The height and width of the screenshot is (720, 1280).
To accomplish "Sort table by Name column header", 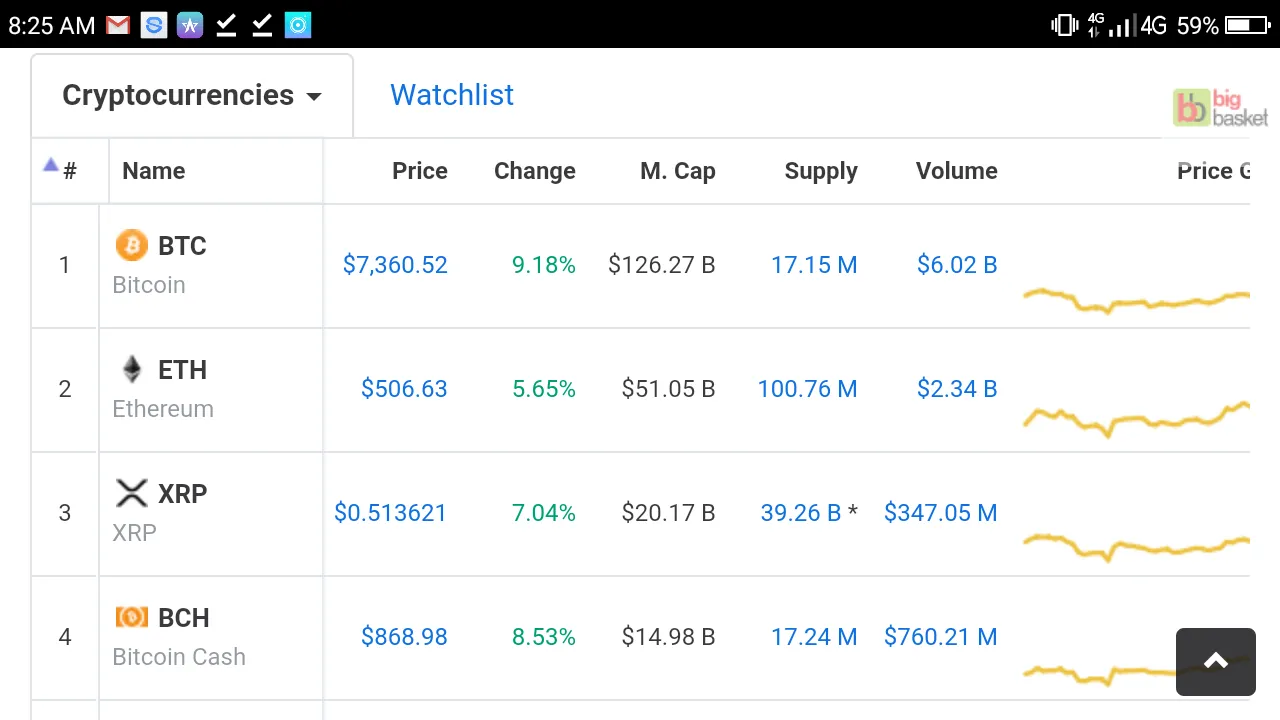I will click(153, 171).
